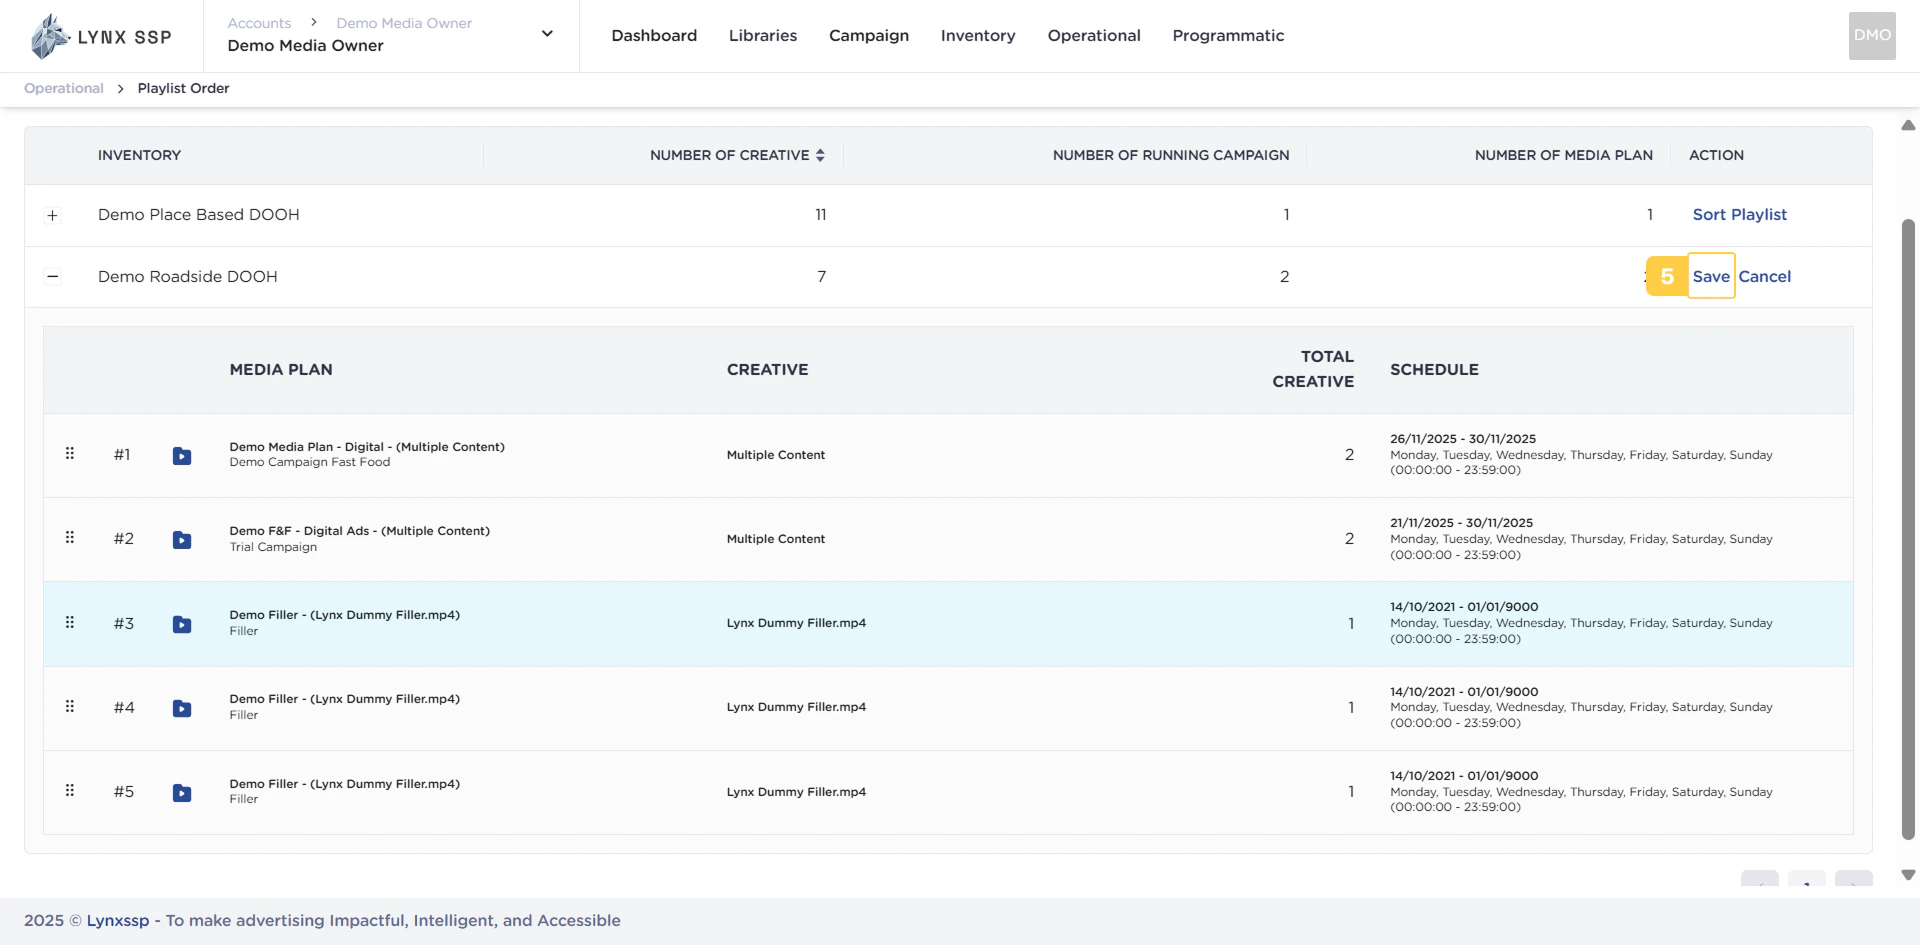Click the DMO user avatar
This screenshot has height=948, width=1920.
[1872, 36]
